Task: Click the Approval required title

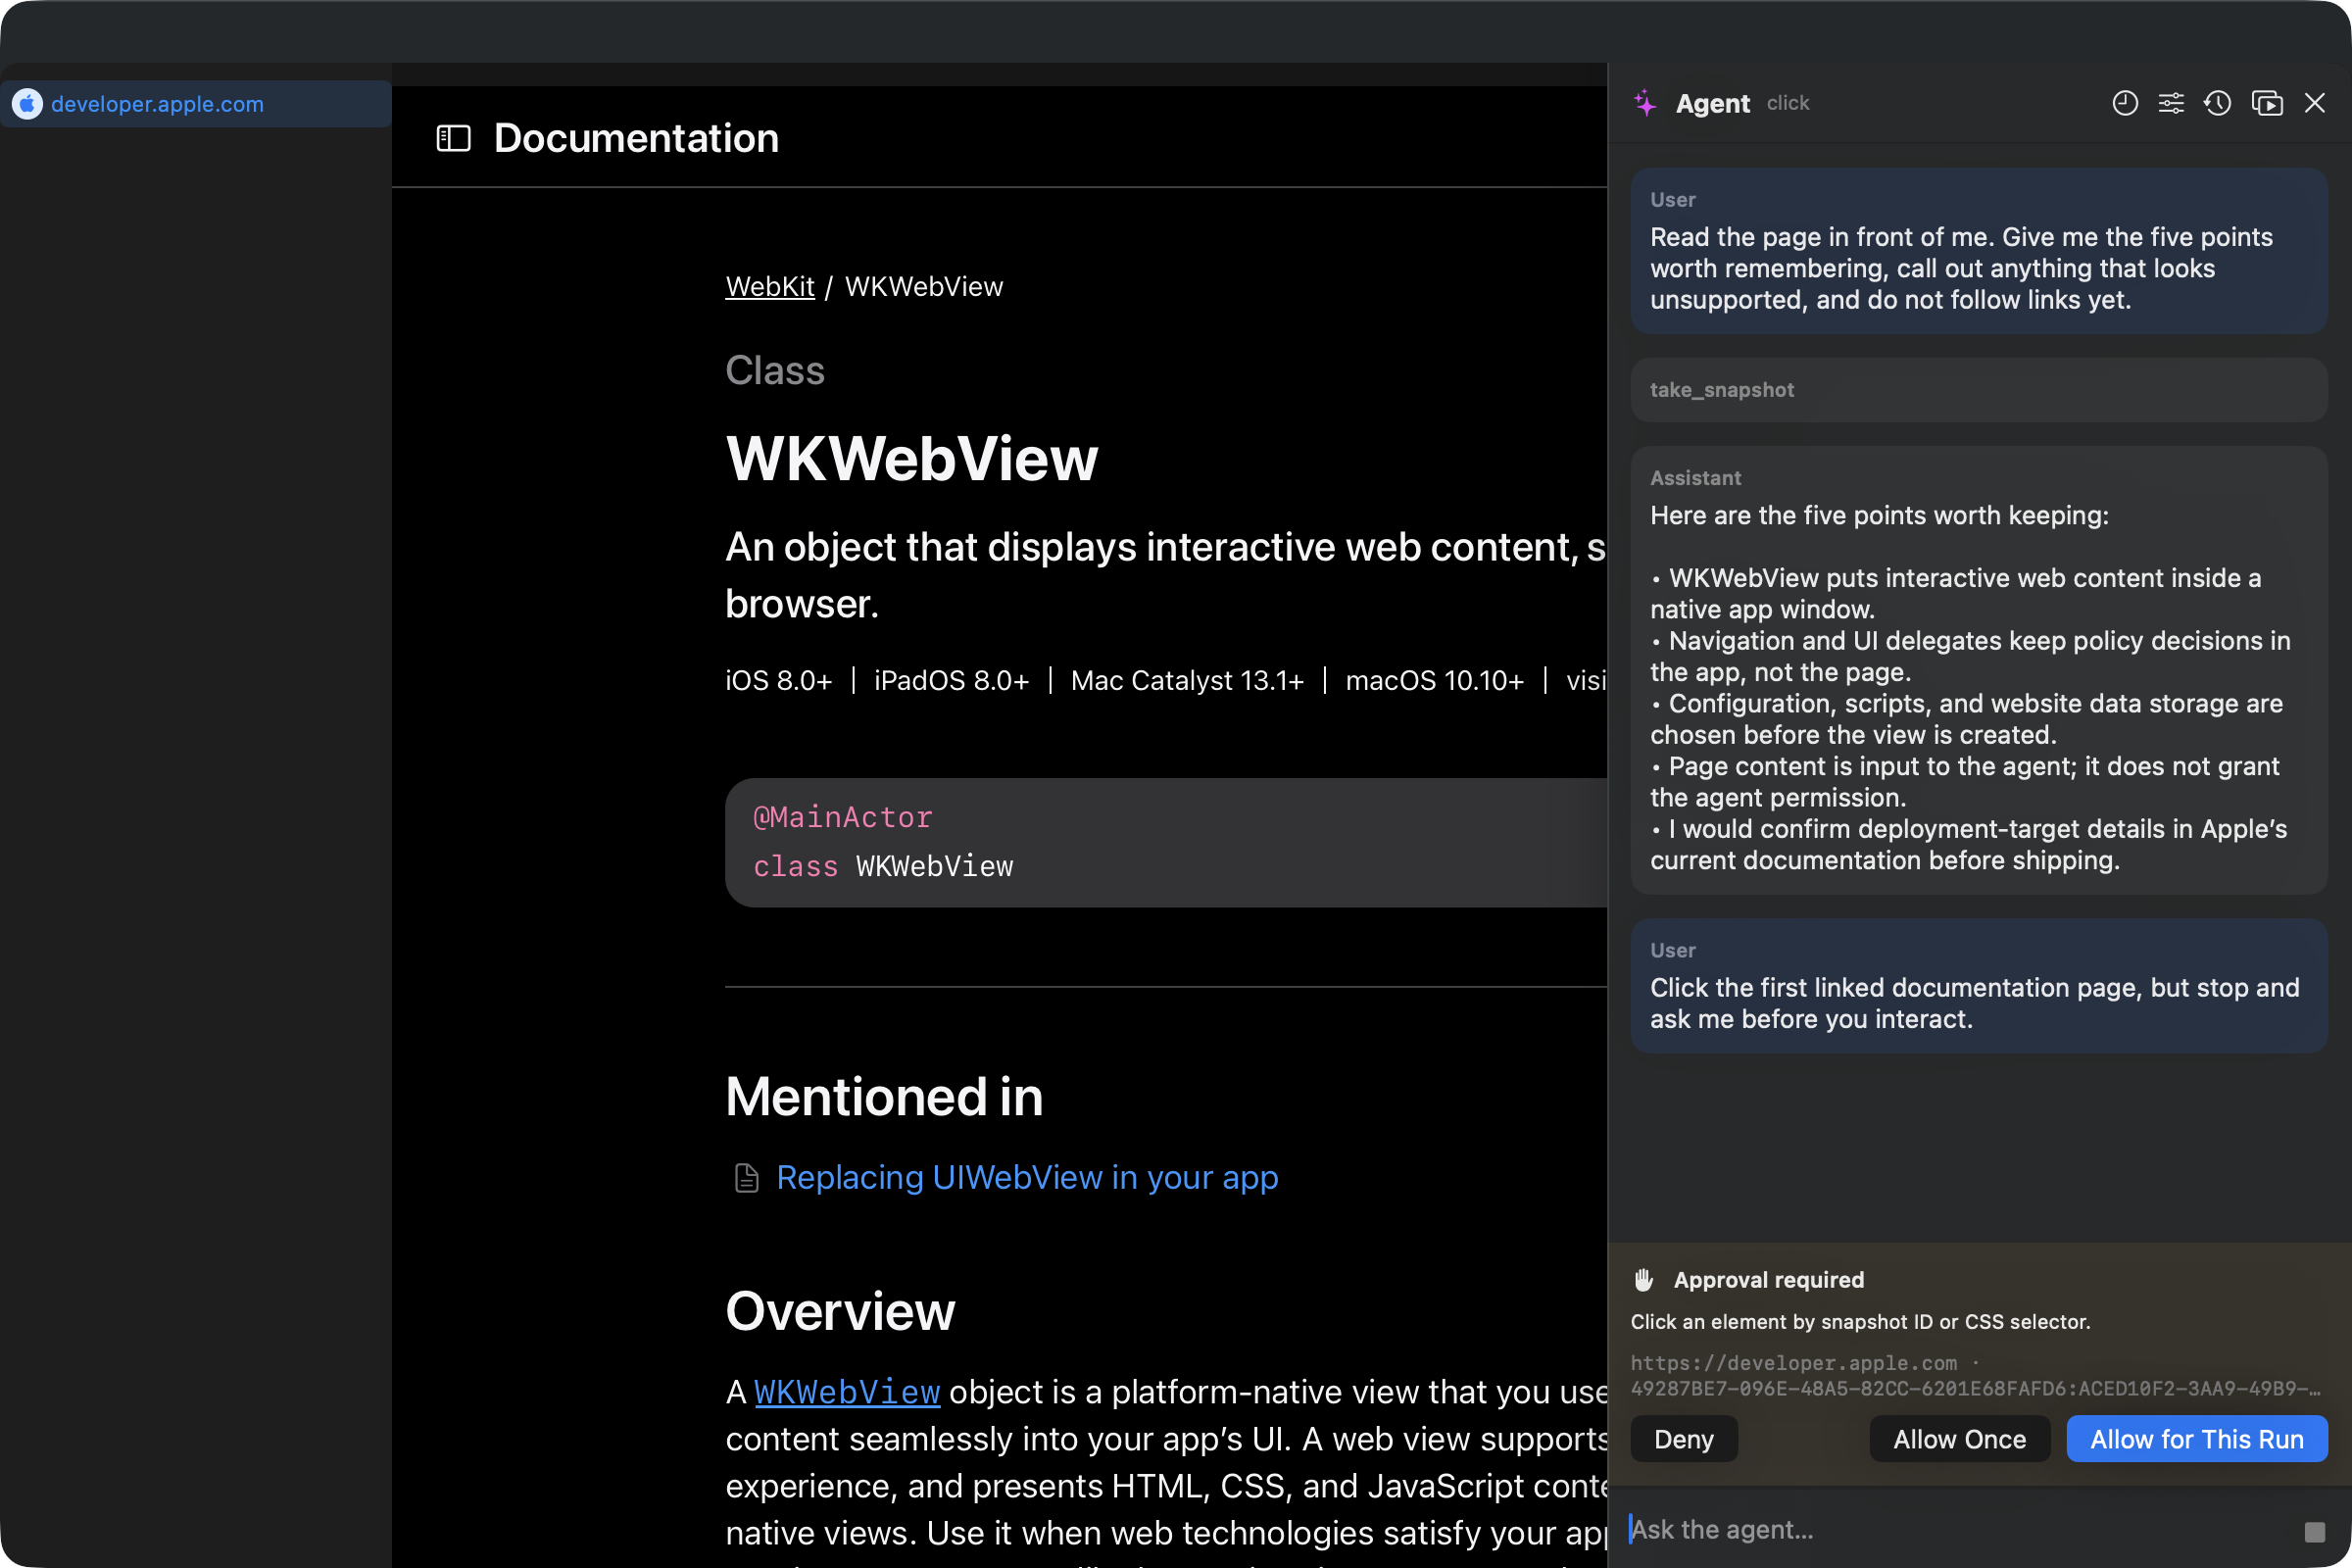Action: click(1769, 1280)
